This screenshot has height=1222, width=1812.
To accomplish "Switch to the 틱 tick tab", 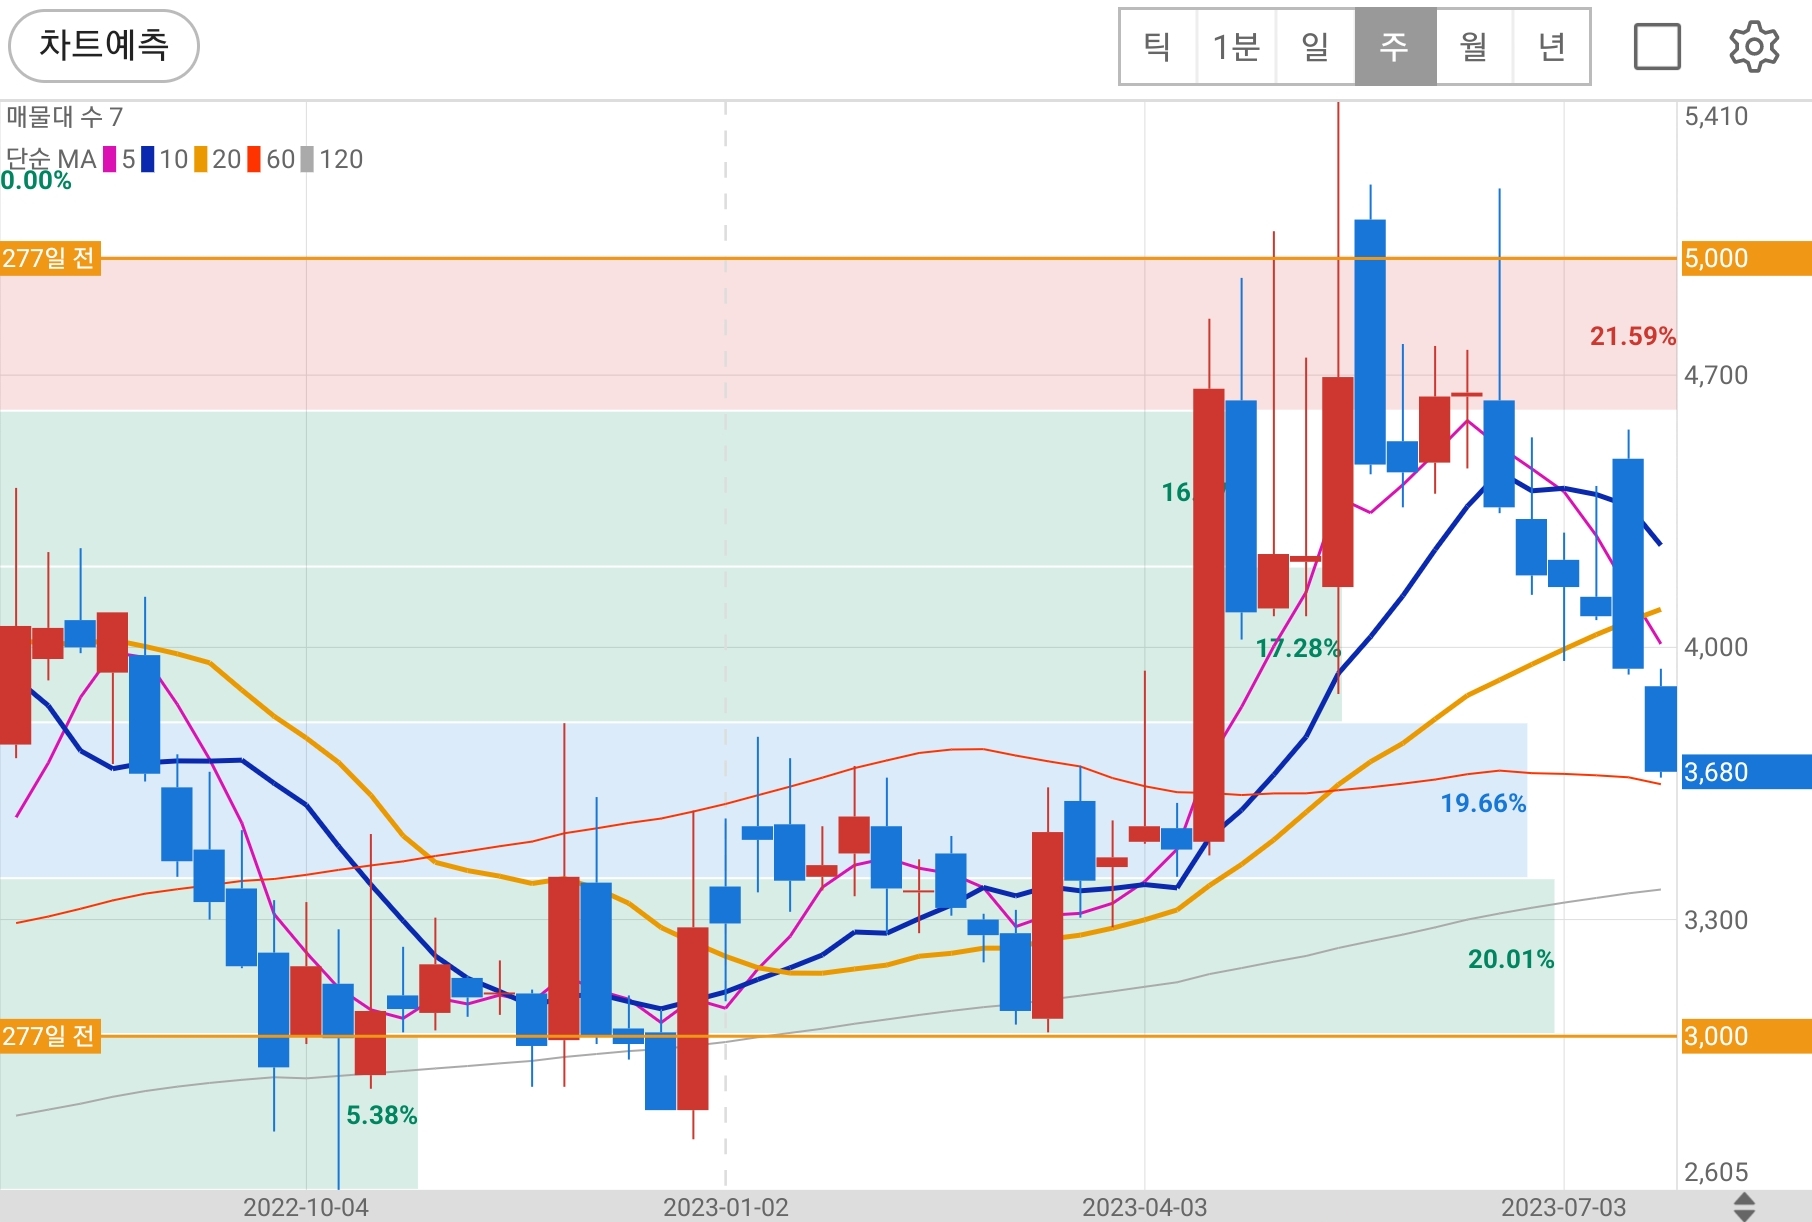I will 1158,46.
